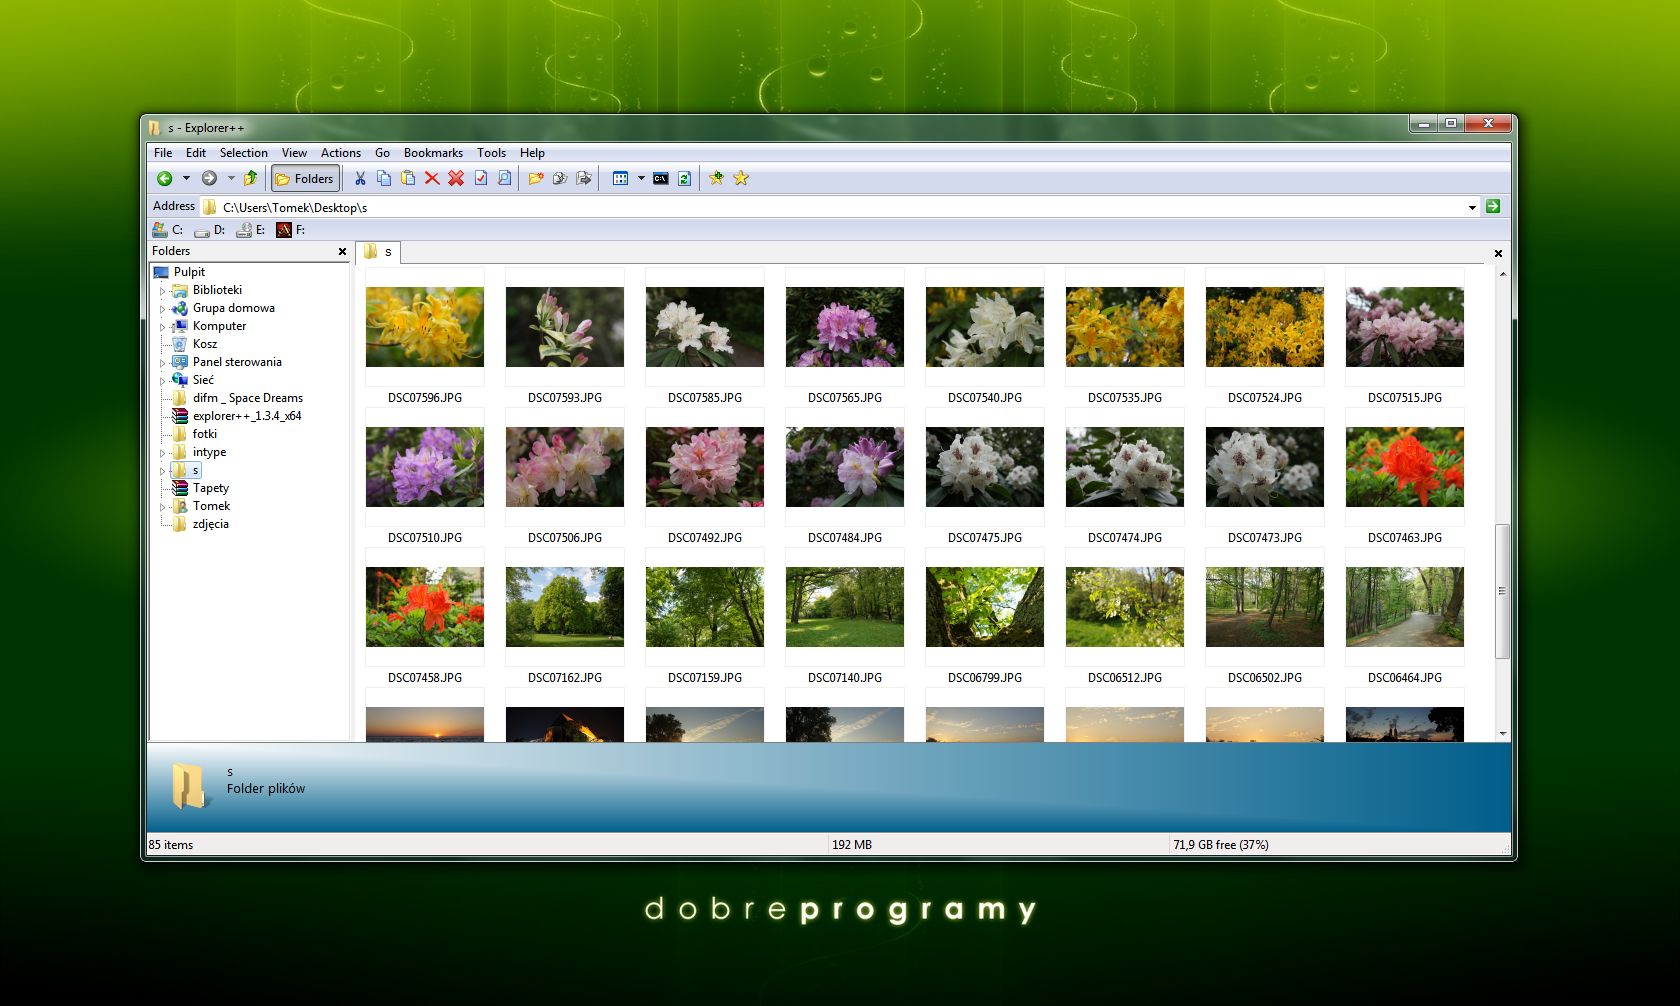This screenshot has width=1680, height=1006.
Task: Navigate up one folder level
Action: pos(250,178)
